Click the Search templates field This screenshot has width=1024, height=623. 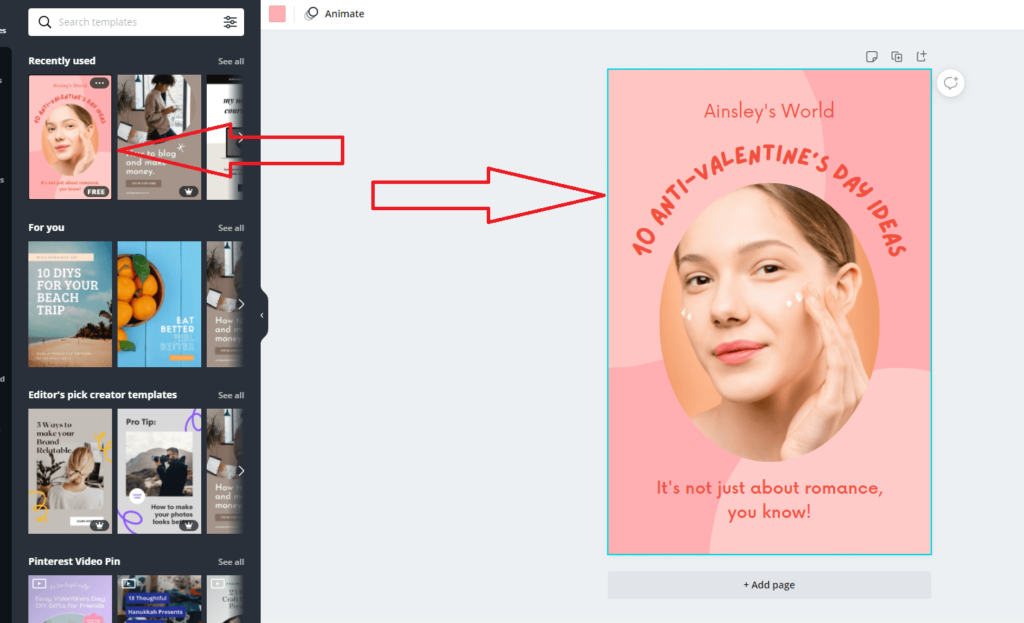point(136,22)
